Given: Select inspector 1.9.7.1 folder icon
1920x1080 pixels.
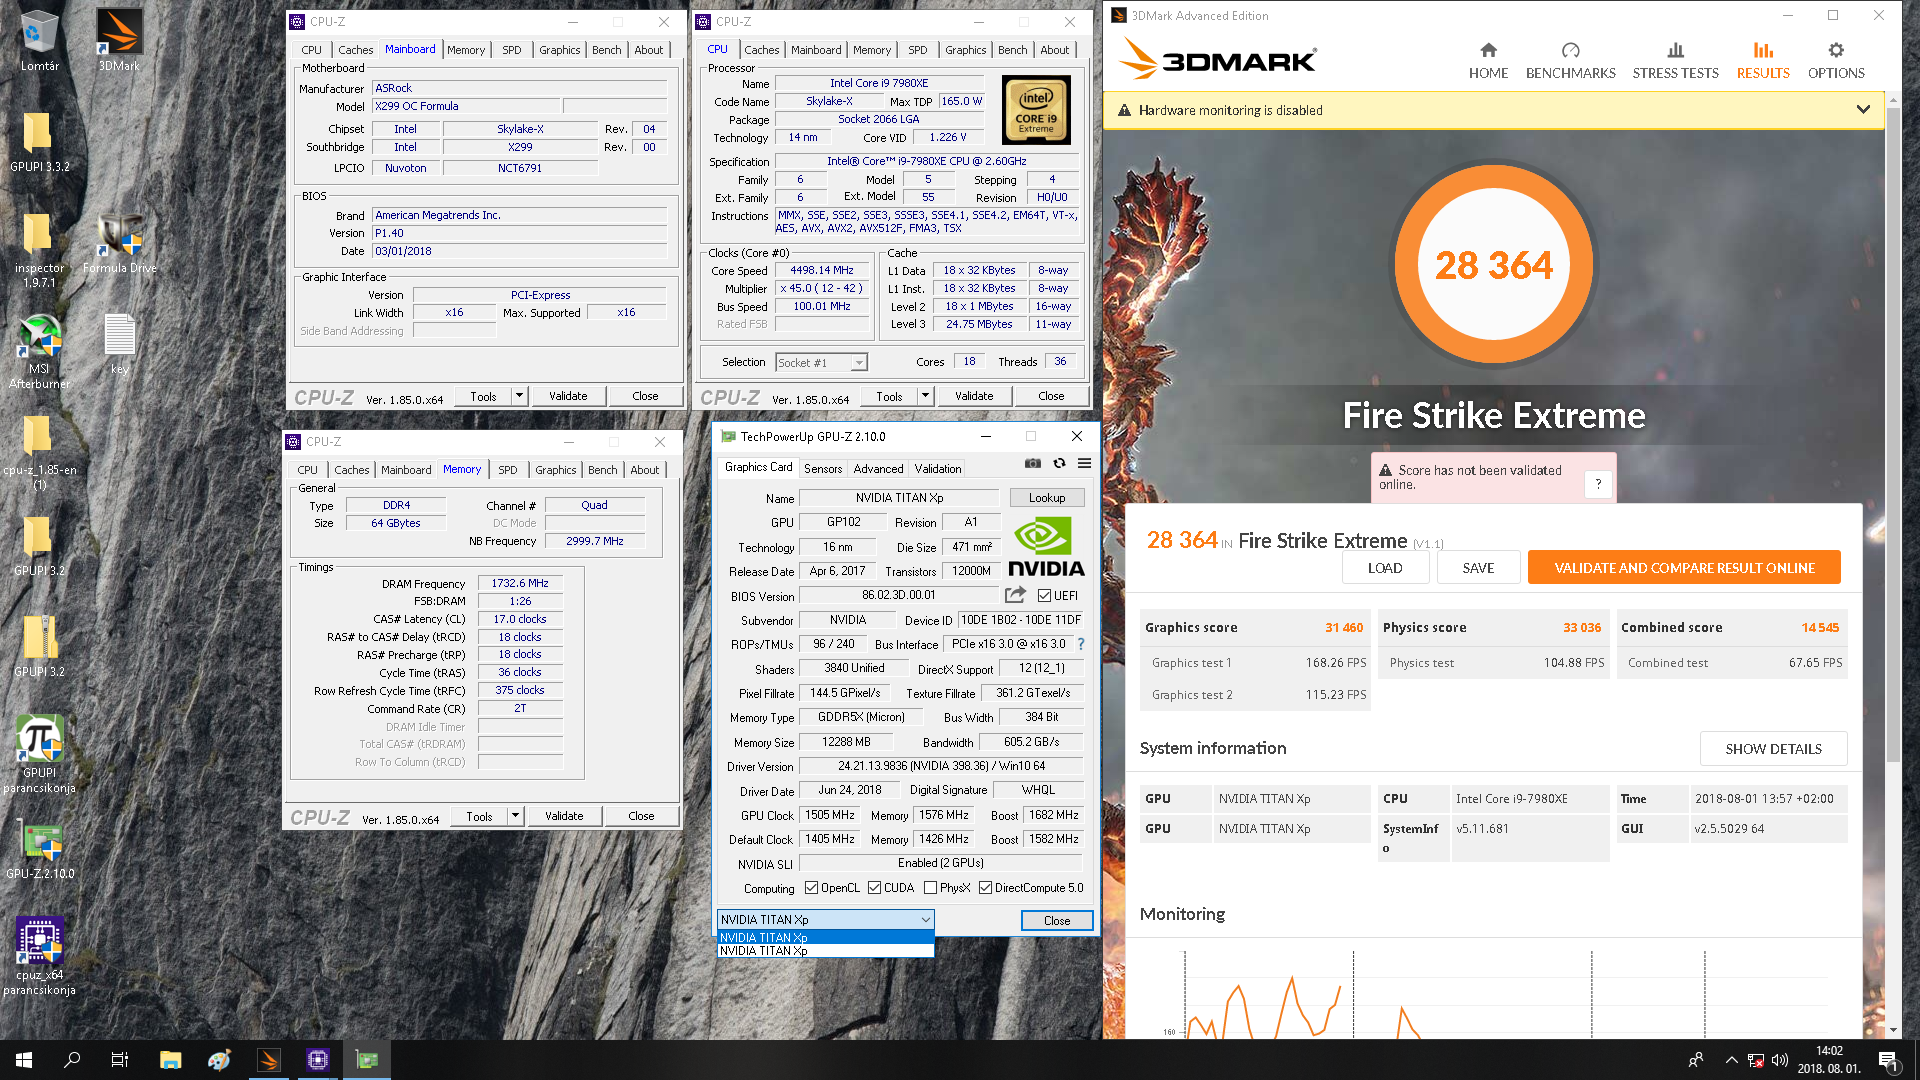Looking at the screenshot, I should click(39, 250).
